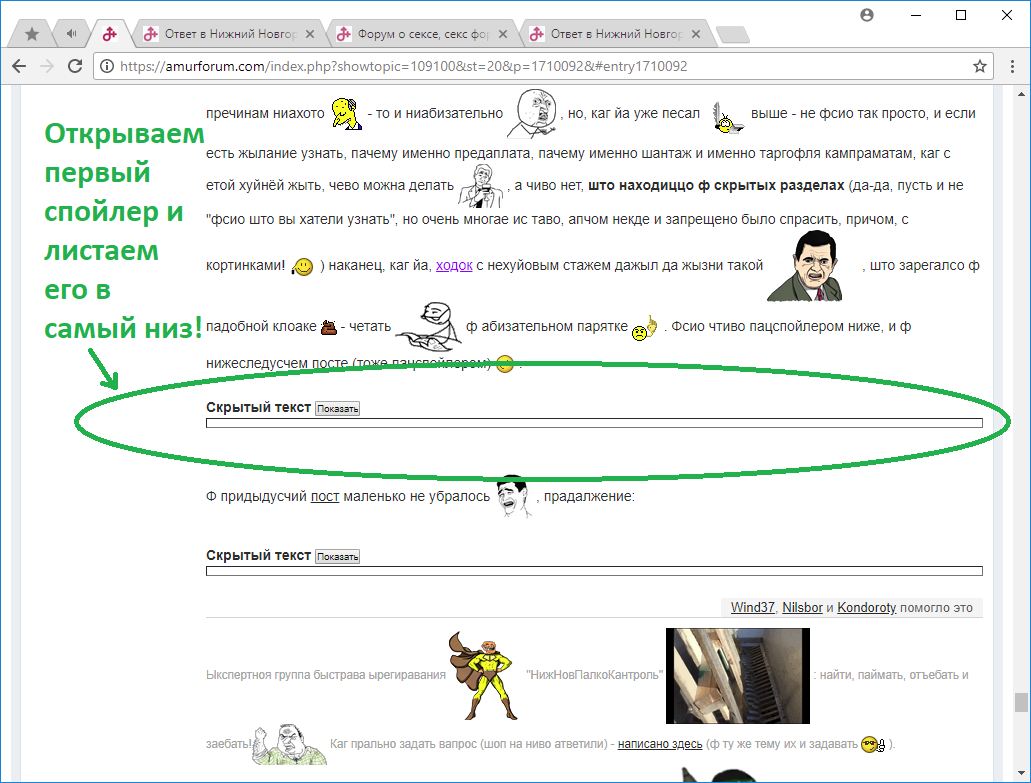
Task: Follow the 'пост' link
Action: tap(324, 496)
